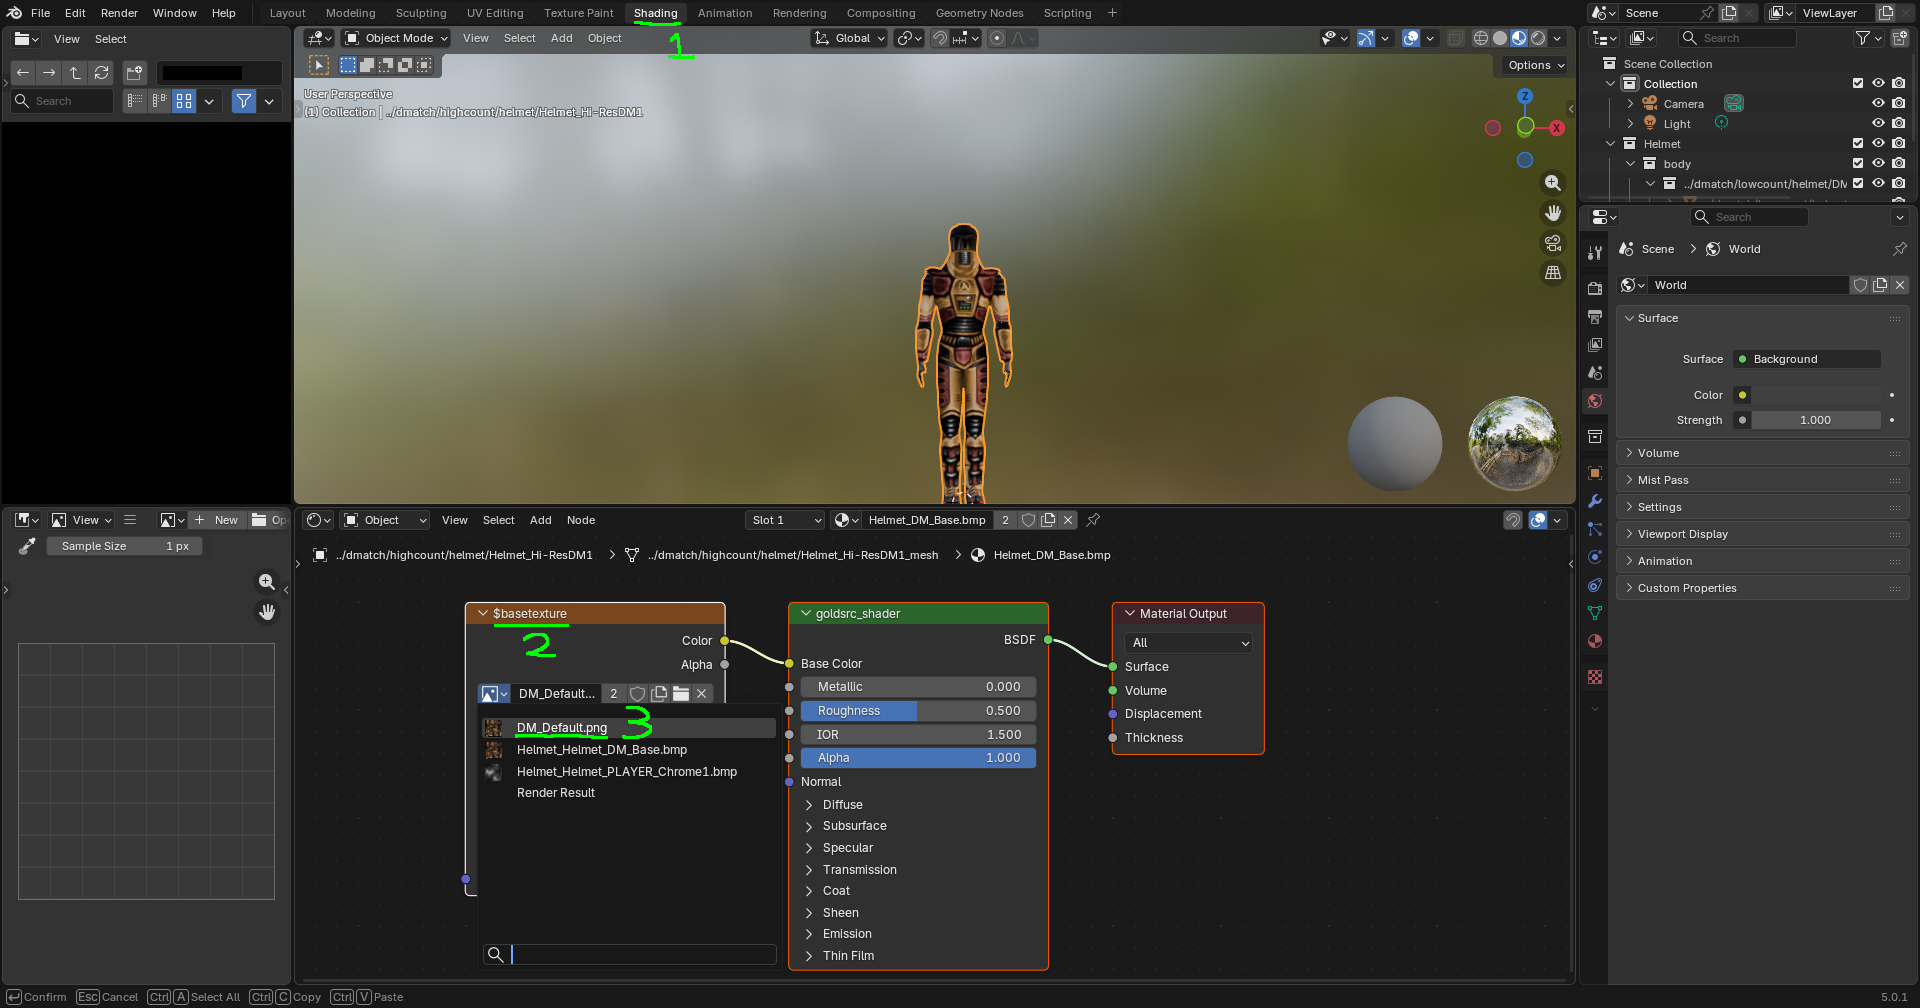Viewport: 1920px width, 1008px height.
Task: Open the Object Mode dropdown
Action: [395, 38]
